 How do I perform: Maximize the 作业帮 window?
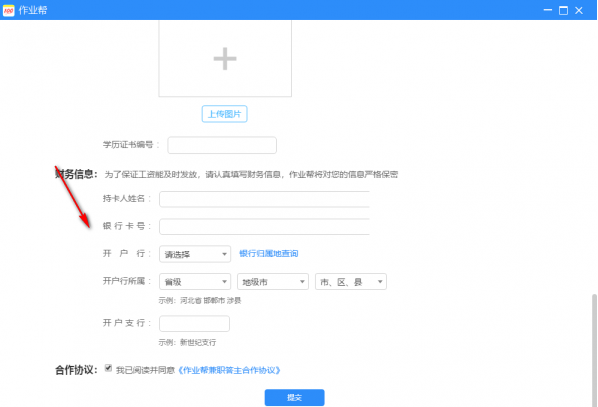click(563, 10)
